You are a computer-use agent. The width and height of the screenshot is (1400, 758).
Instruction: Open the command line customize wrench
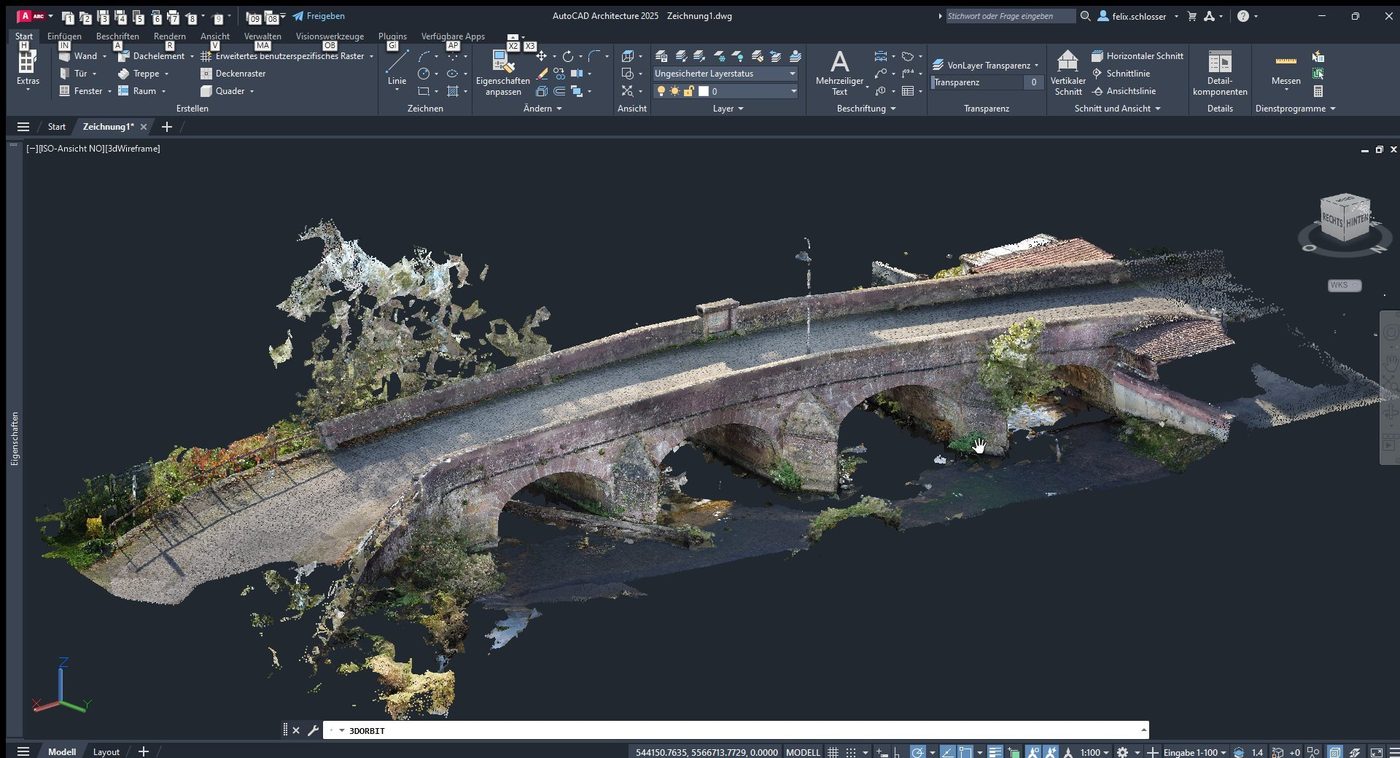click(x=312, y=730)
